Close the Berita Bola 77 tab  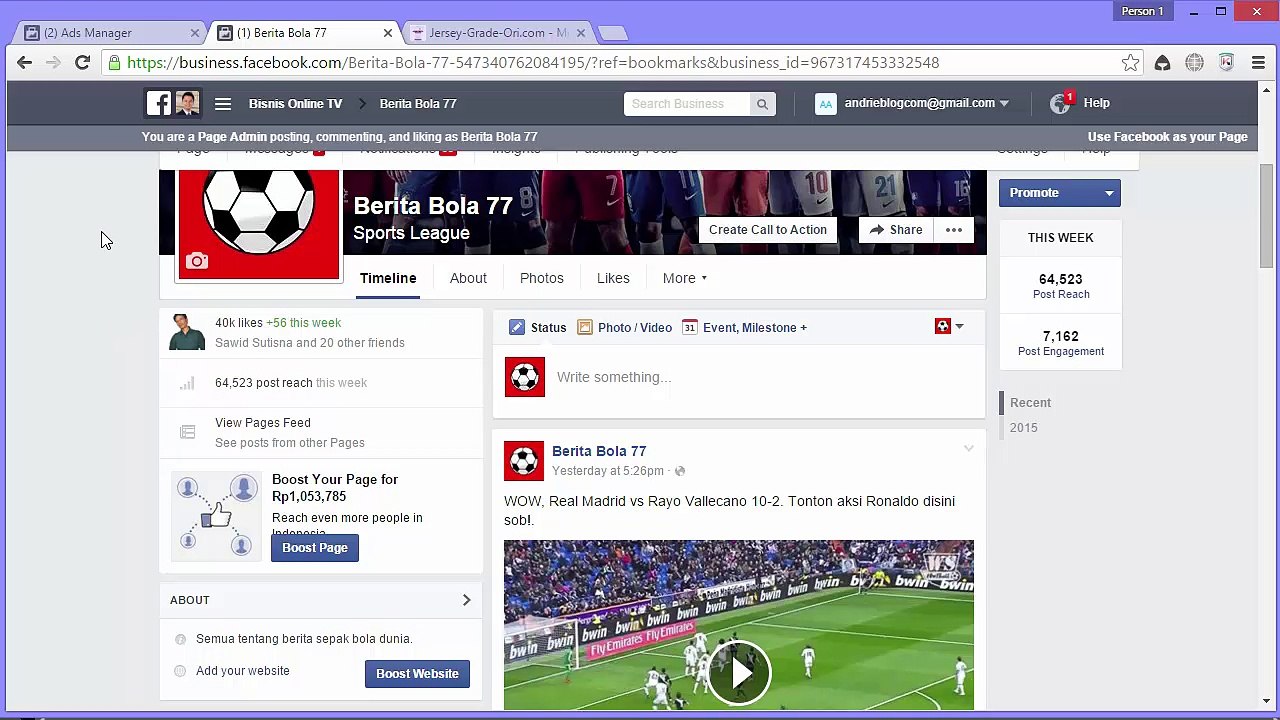(388, 33)
